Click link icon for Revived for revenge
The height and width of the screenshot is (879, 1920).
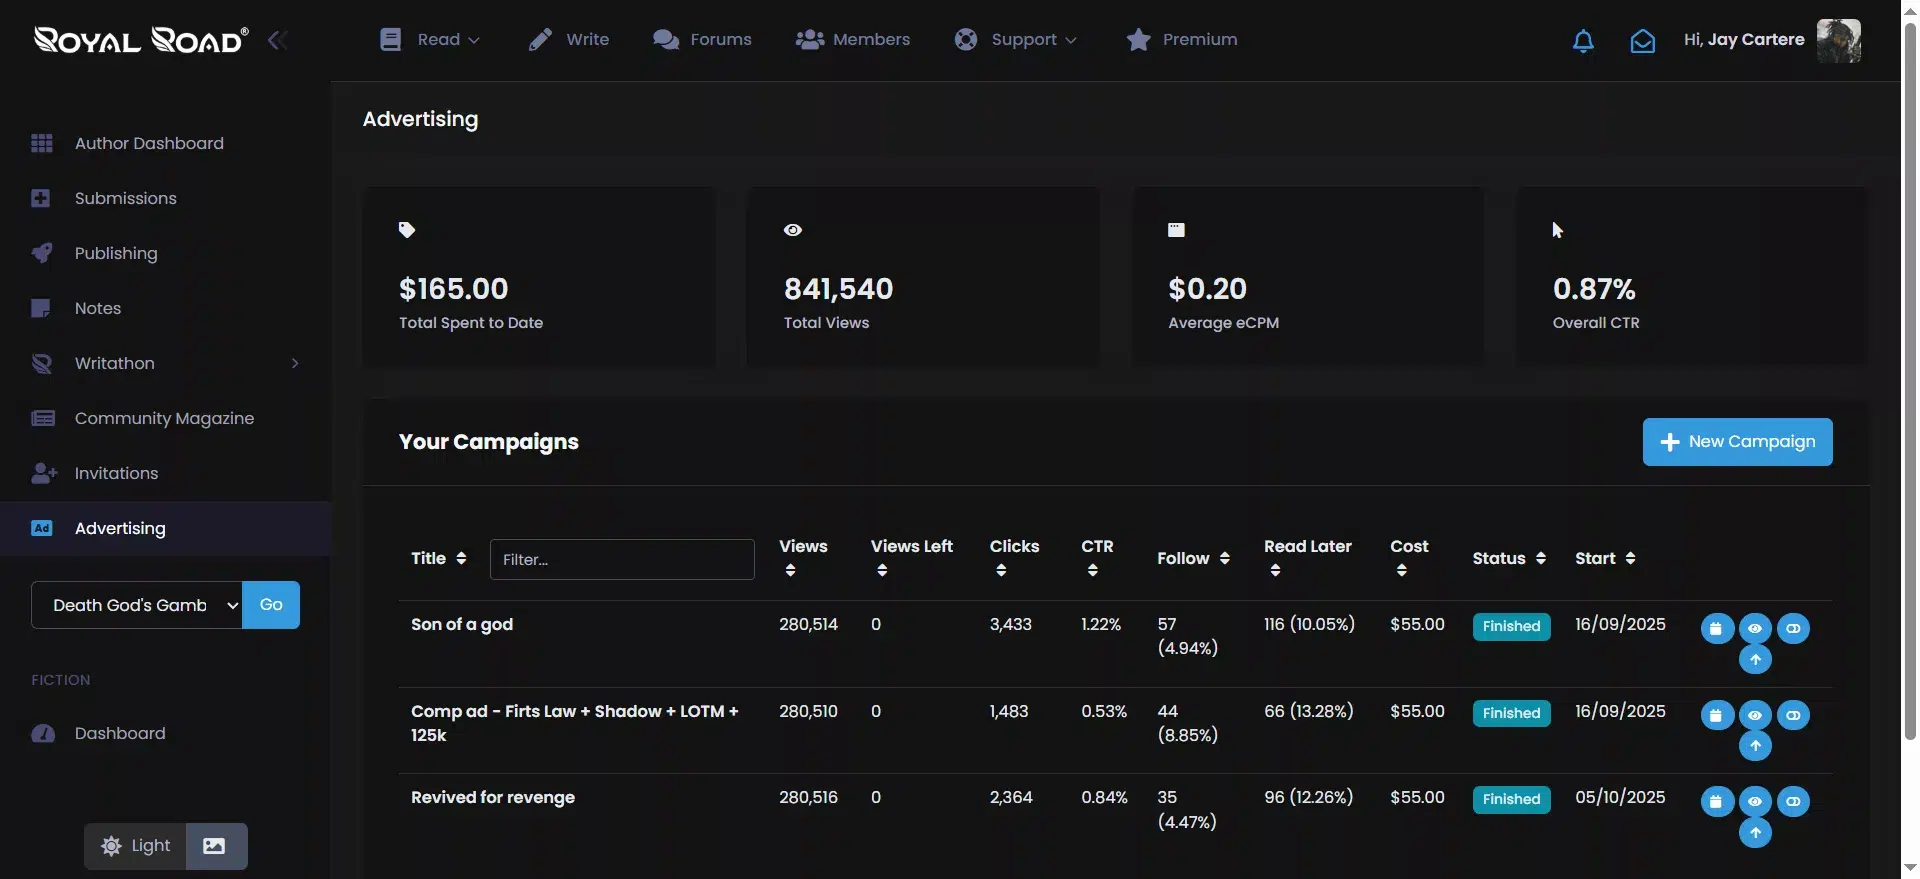pyautogui.click(x=1793, y=802)
